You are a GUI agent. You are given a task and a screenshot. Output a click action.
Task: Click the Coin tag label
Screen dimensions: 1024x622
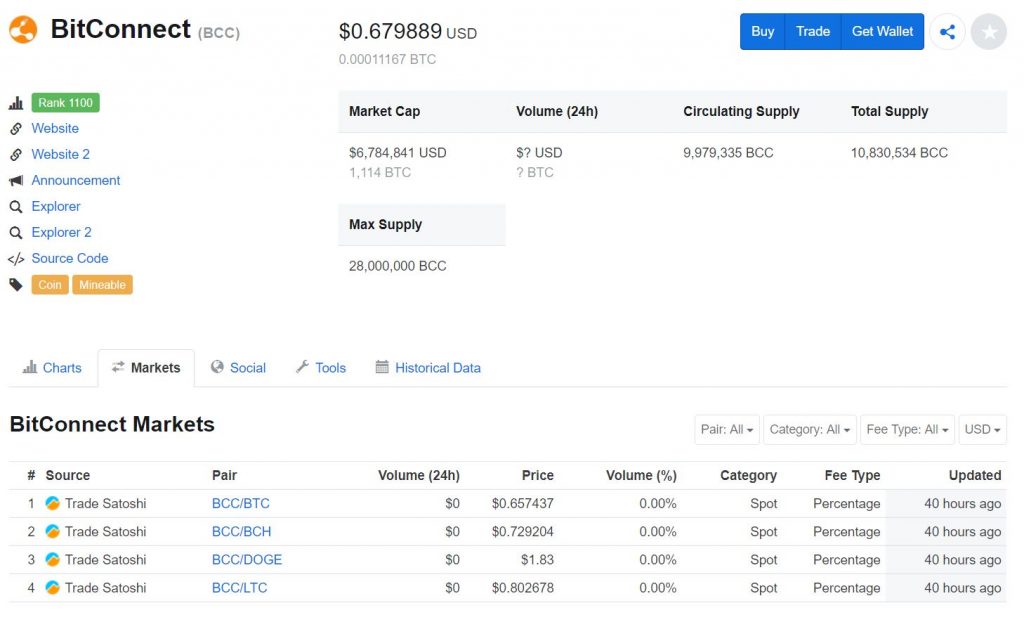[50, 285]
